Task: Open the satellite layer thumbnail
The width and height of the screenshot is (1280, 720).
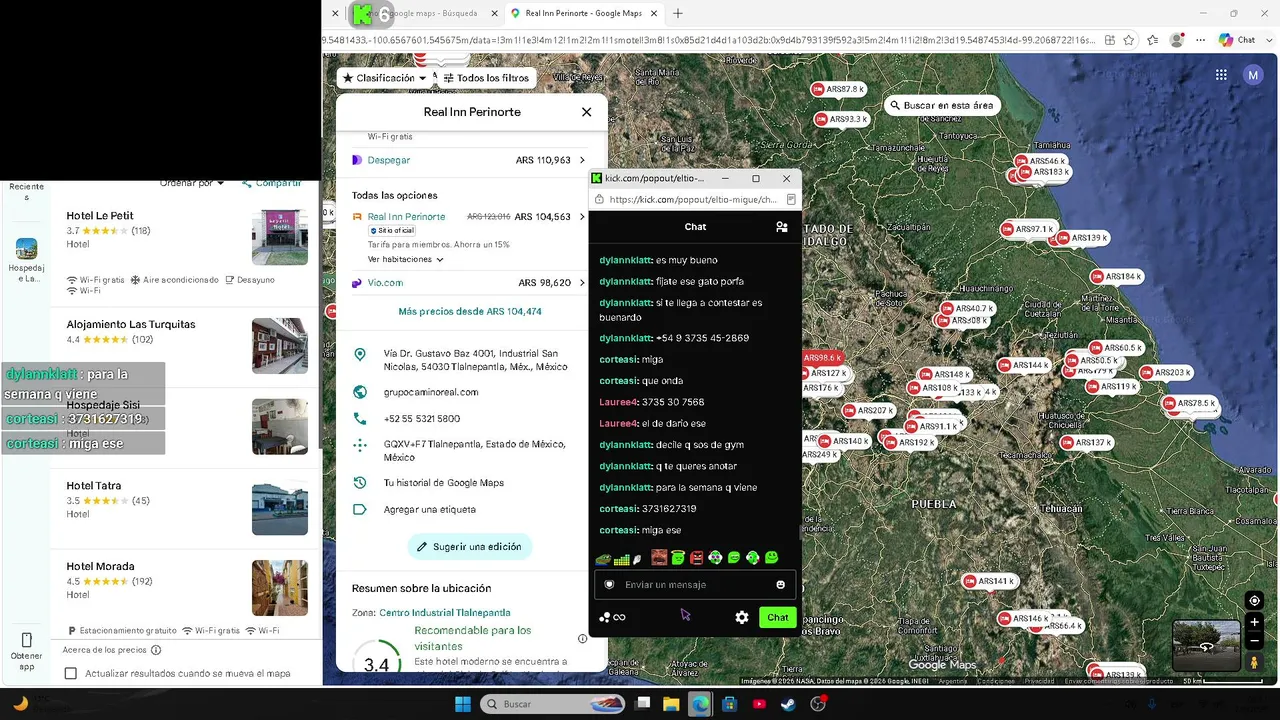Action: pyautogui.click(x=1206, y=646)
